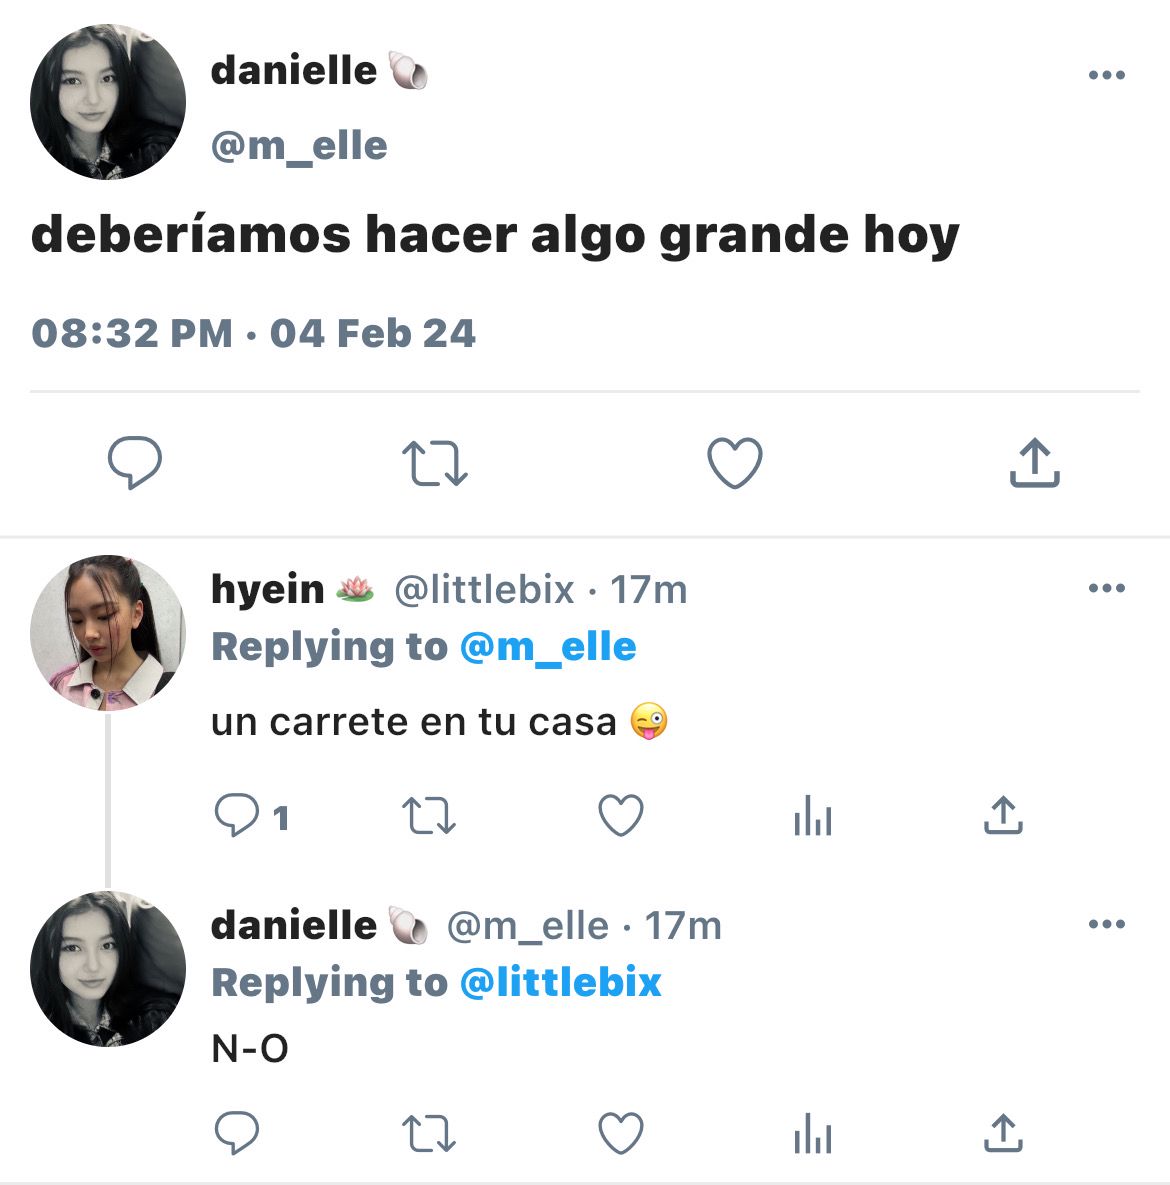Open more options on hyein's reply
1170x1185 pixels.
point(1107,588)
